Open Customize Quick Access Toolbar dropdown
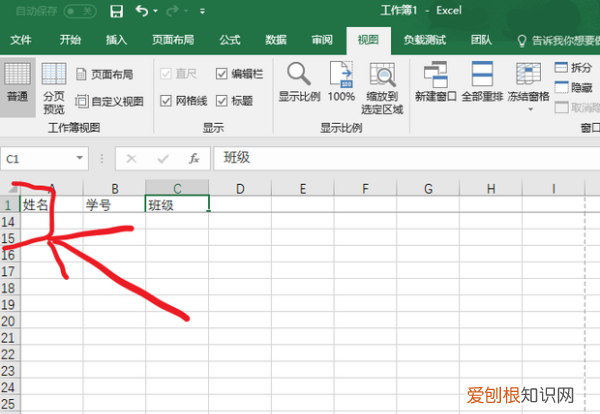 click(x=202, y=11)
